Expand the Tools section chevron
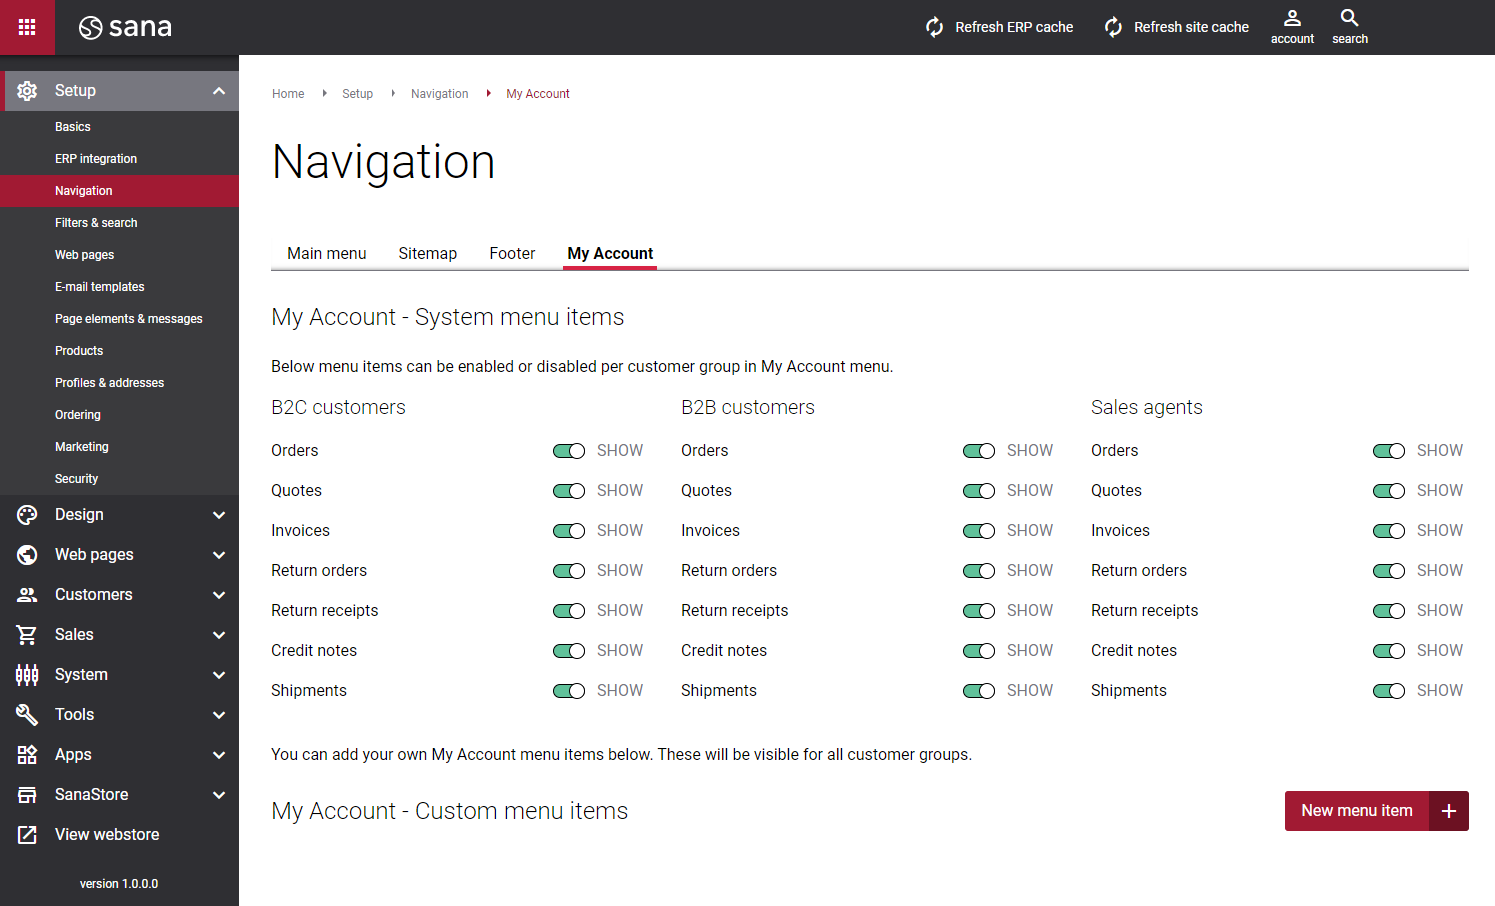This screenshot has width=1495, height=906. [219, 715]
